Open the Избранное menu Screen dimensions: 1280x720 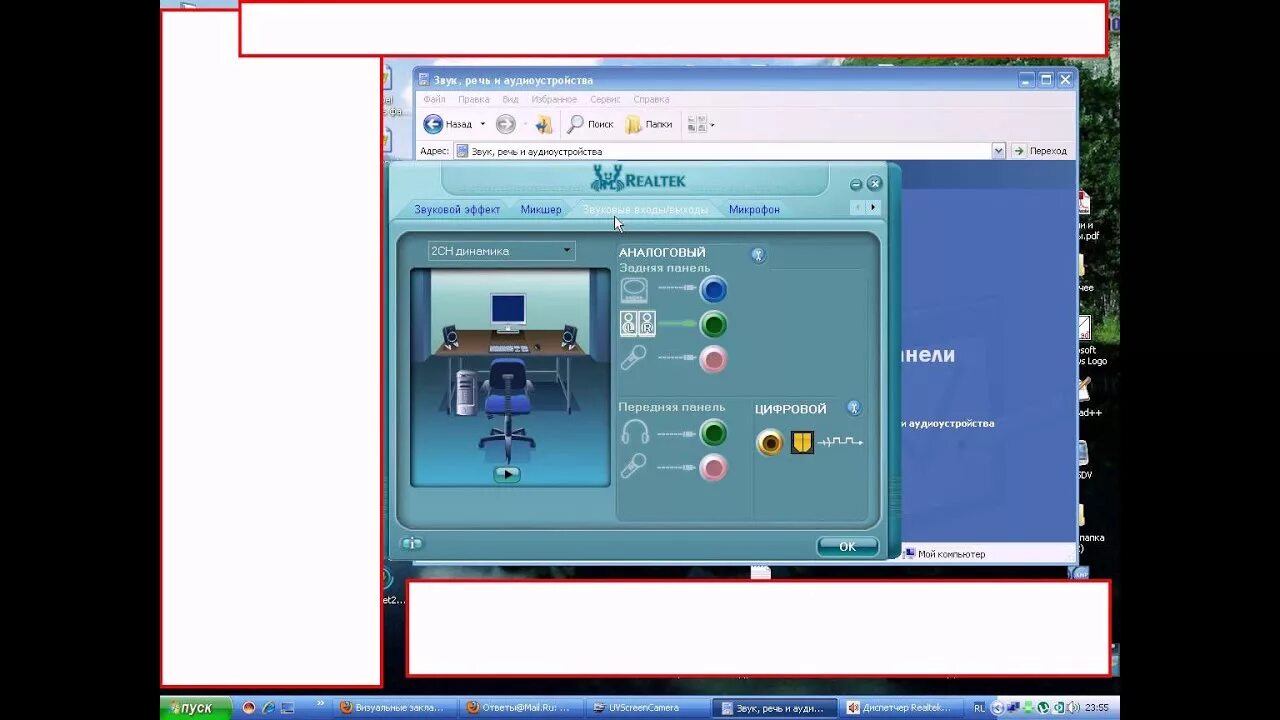point(554,99)
